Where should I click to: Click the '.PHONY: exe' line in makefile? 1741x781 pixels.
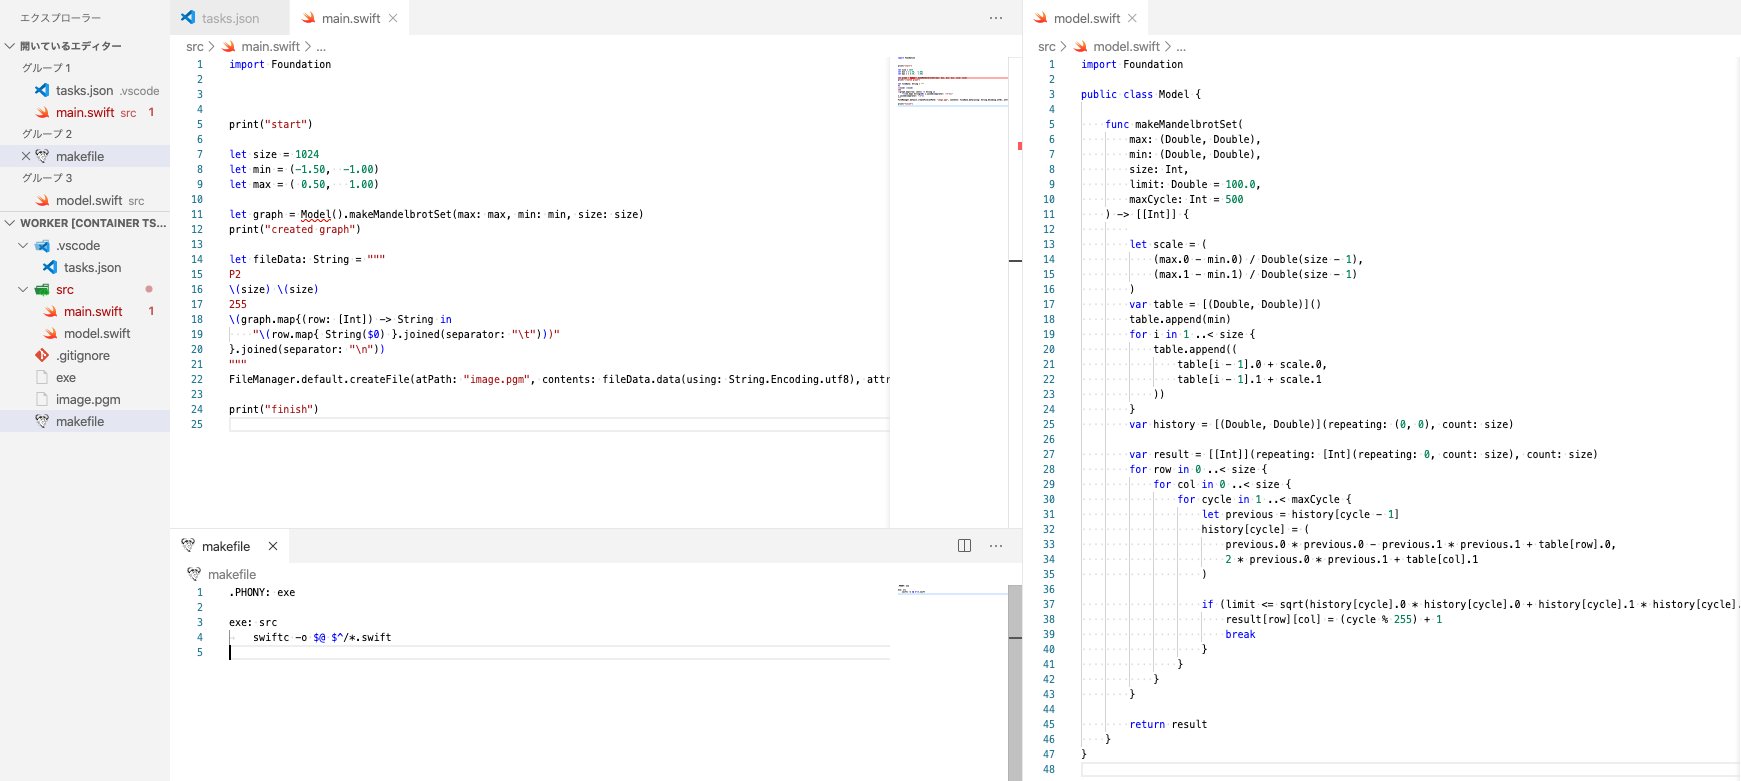click(262, 592)
